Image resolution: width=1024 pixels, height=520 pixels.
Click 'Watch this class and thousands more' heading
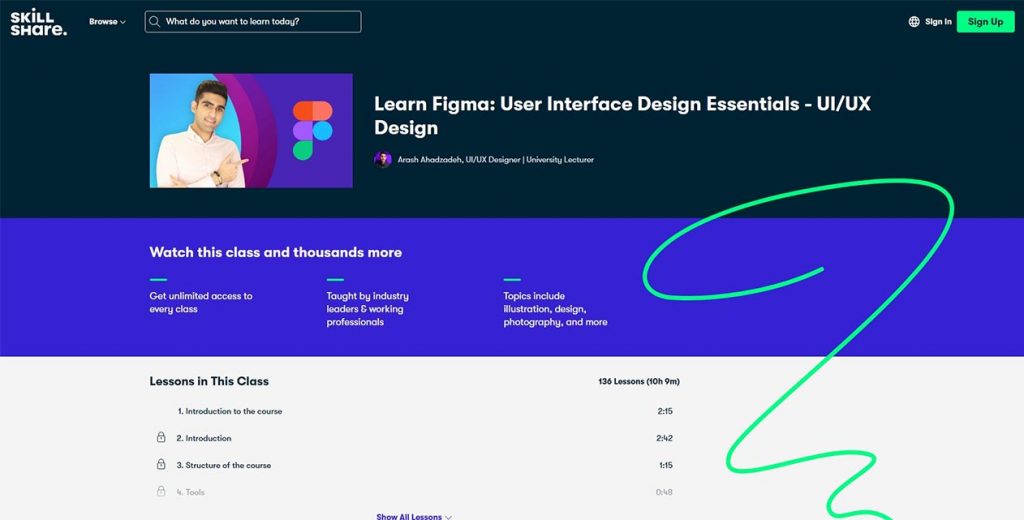pyautogui.click(x=276, y=252)
